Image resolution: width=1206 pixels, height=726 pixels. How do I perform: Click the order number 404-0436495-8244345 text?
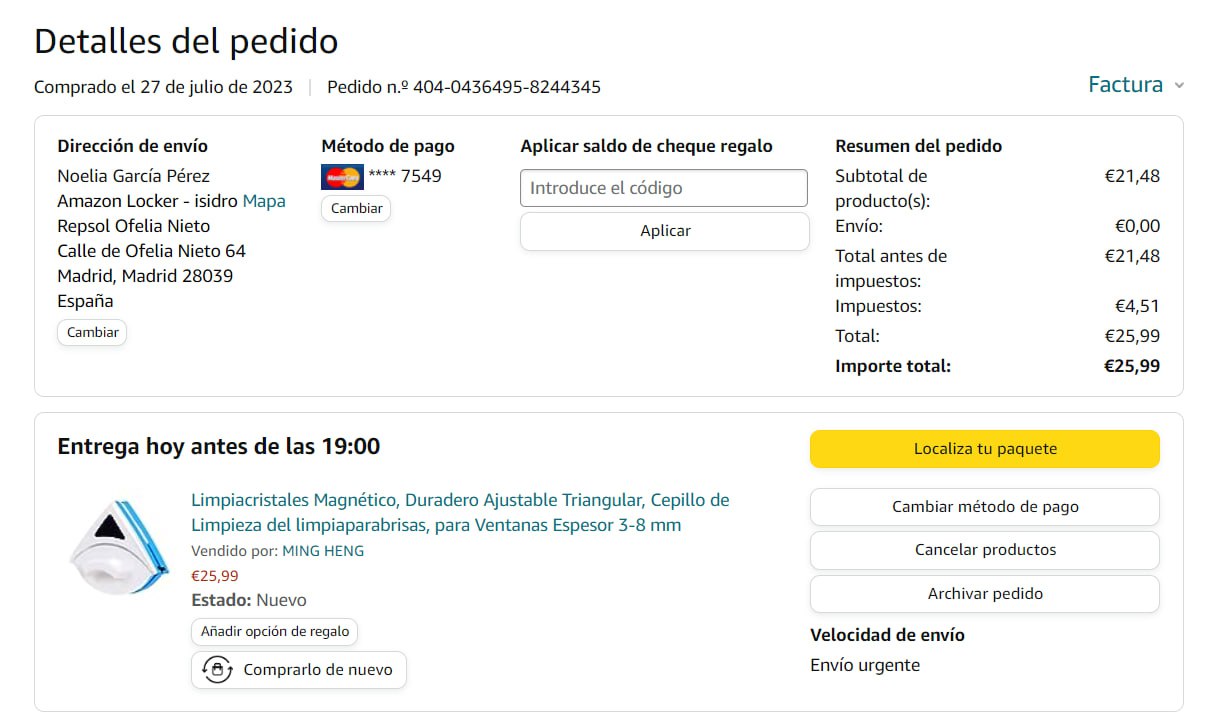tap(506, 87)
